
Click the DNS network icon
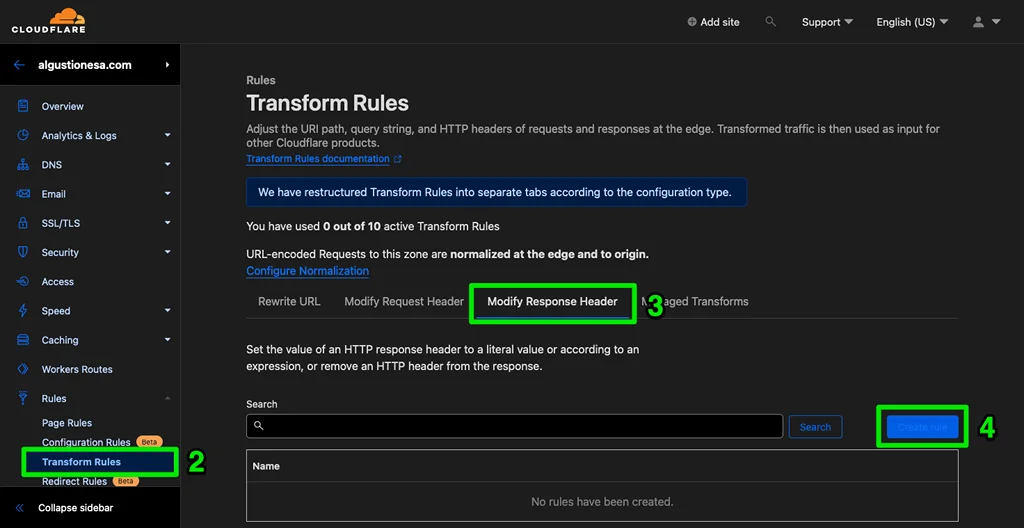[23, 165]
